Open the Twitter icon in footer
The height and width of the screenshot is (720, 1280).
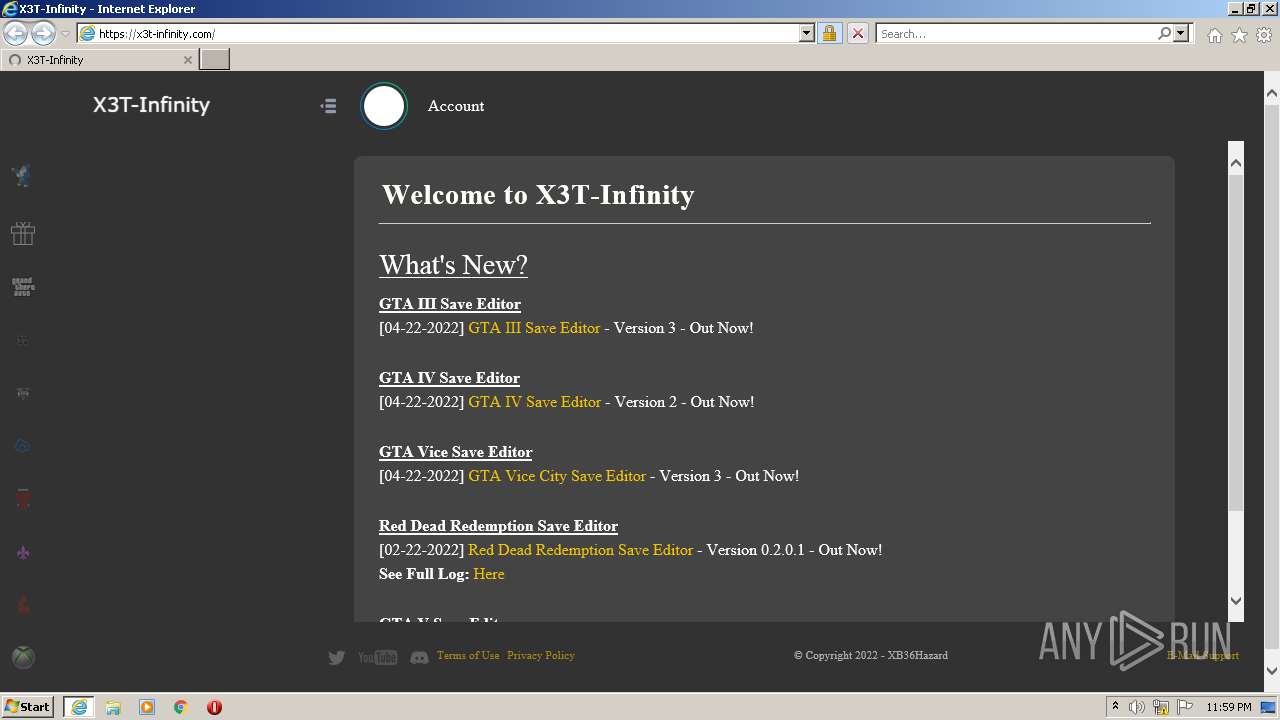[x=337, y=657]
